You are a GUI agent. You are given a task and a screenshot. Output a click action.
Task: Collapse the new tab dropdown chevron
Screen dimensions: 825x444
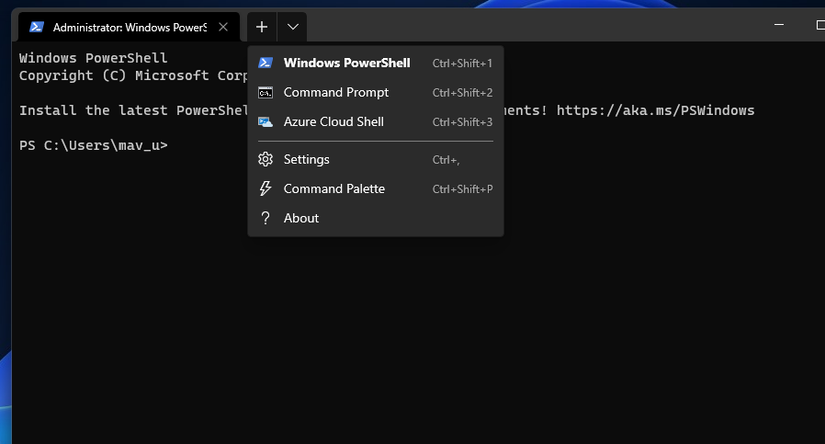pos(293,27)
